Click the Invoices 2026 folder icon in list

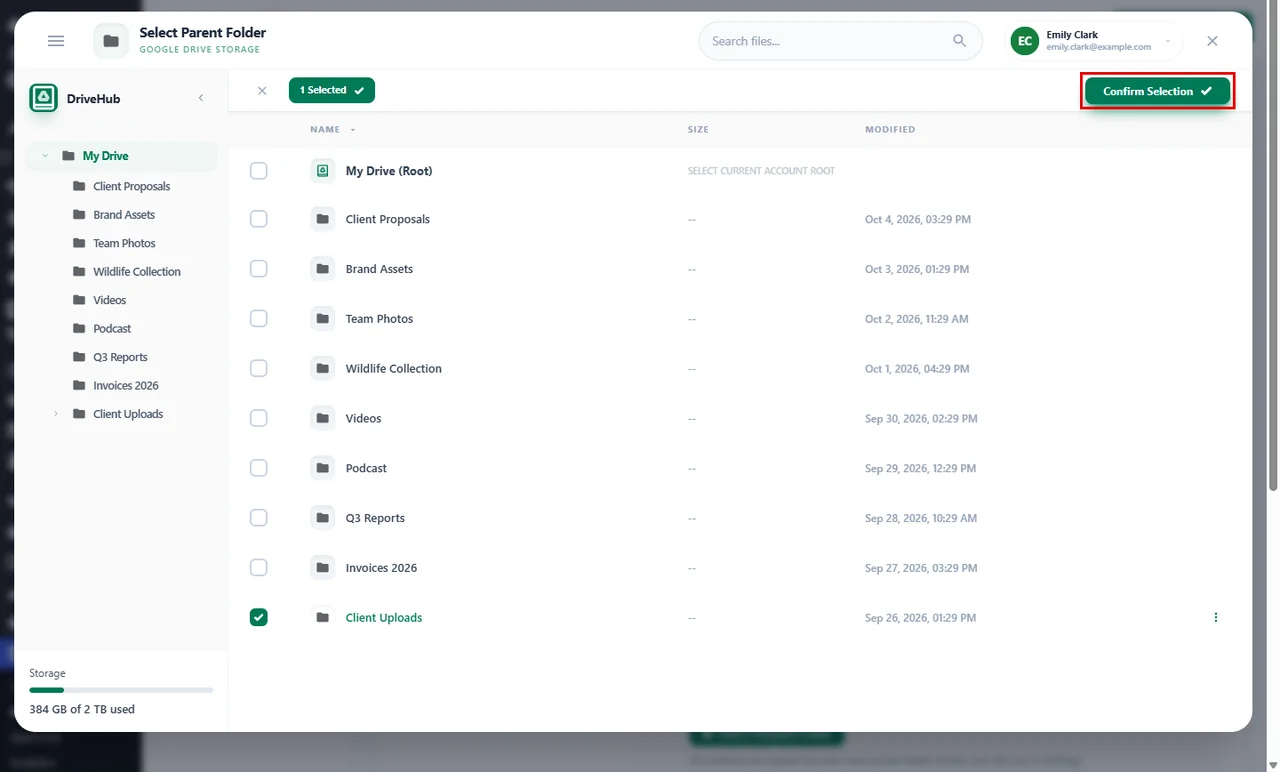click(x=322, y=568)
